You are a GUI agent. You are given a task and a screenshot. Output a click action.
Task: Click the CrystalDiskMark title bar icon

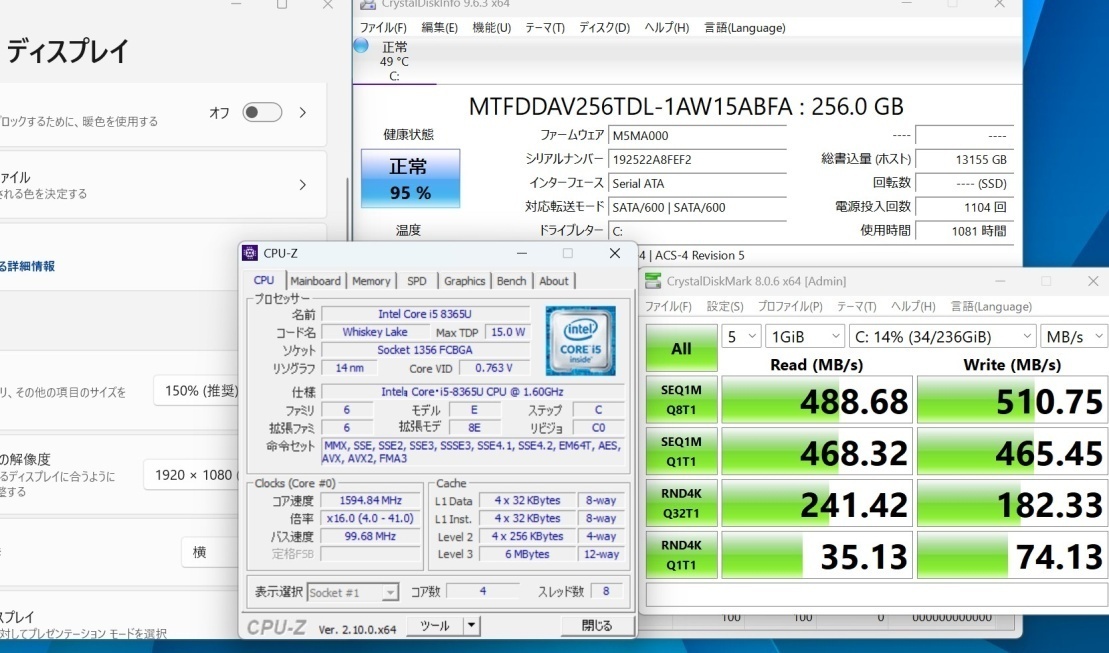653,281
